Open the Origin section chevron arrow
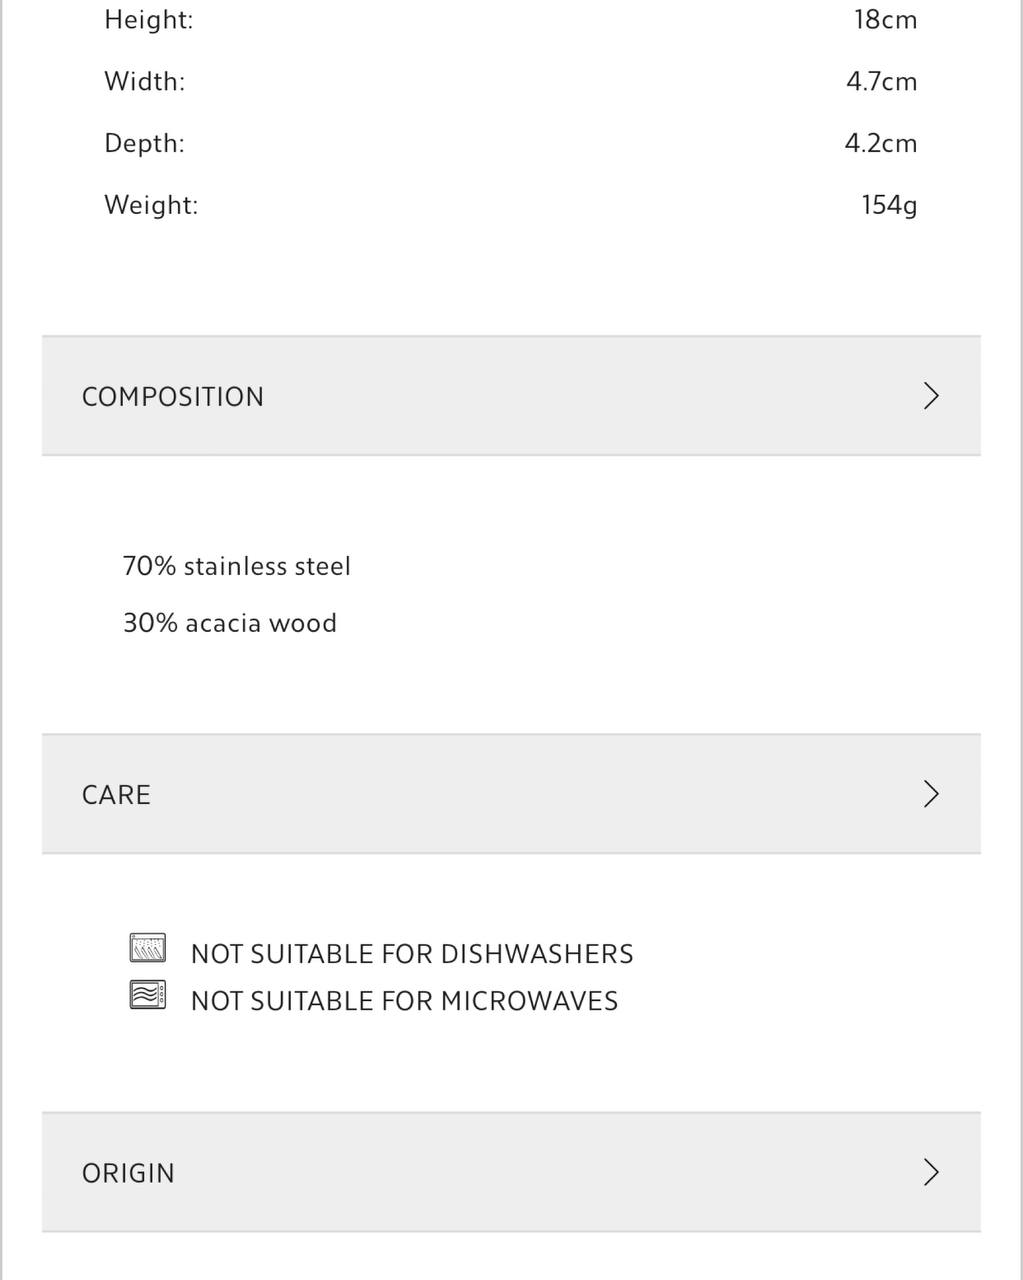 pos(931,1172)
